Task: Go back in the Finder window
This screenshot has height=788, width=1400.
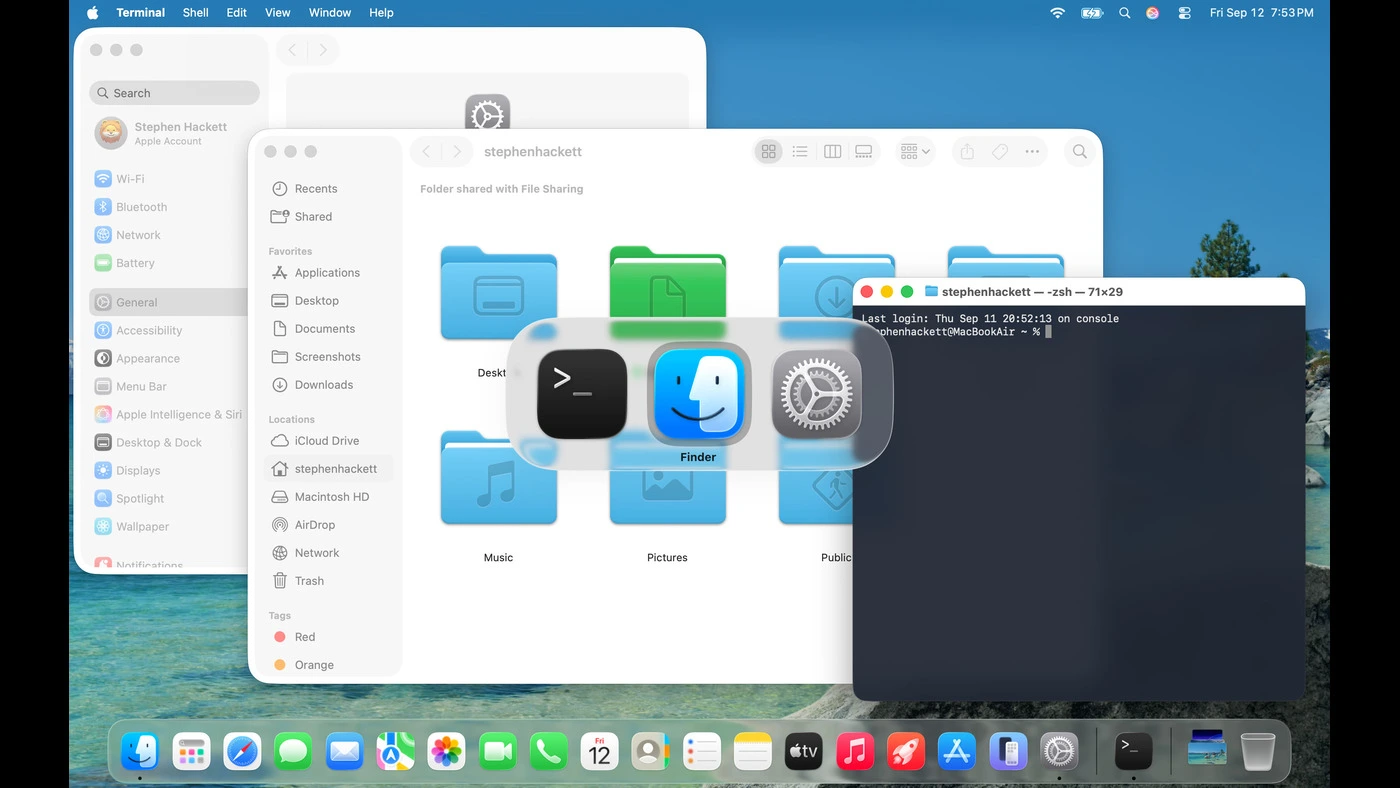Action: 427,152
